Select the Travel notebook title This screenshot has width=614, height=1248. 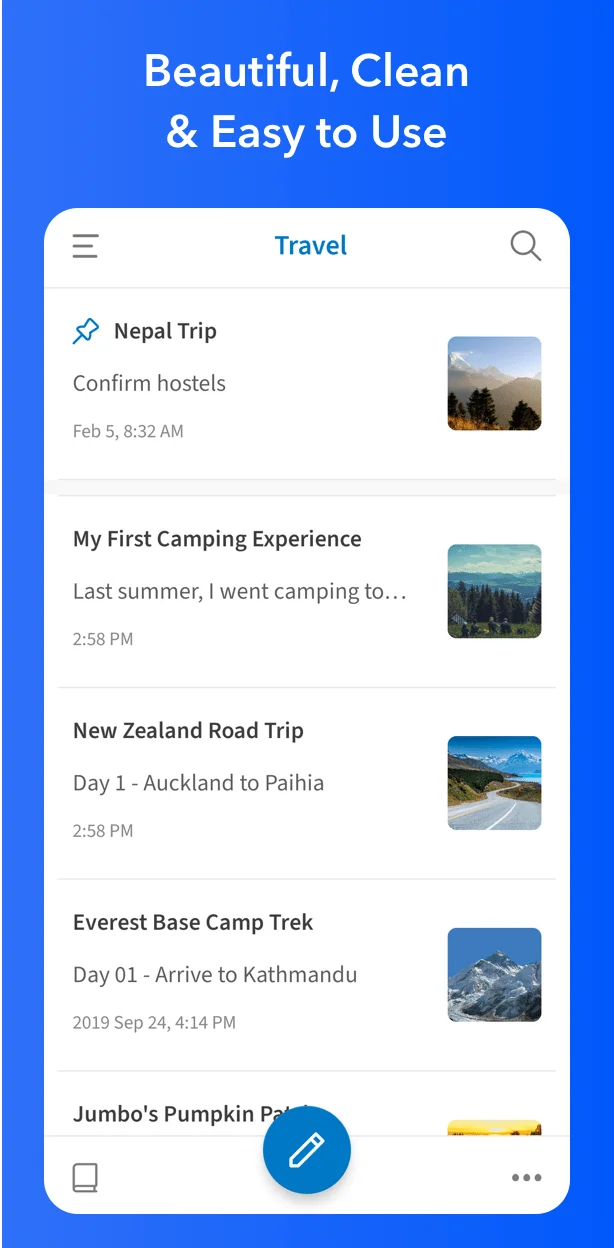(310, 245)
